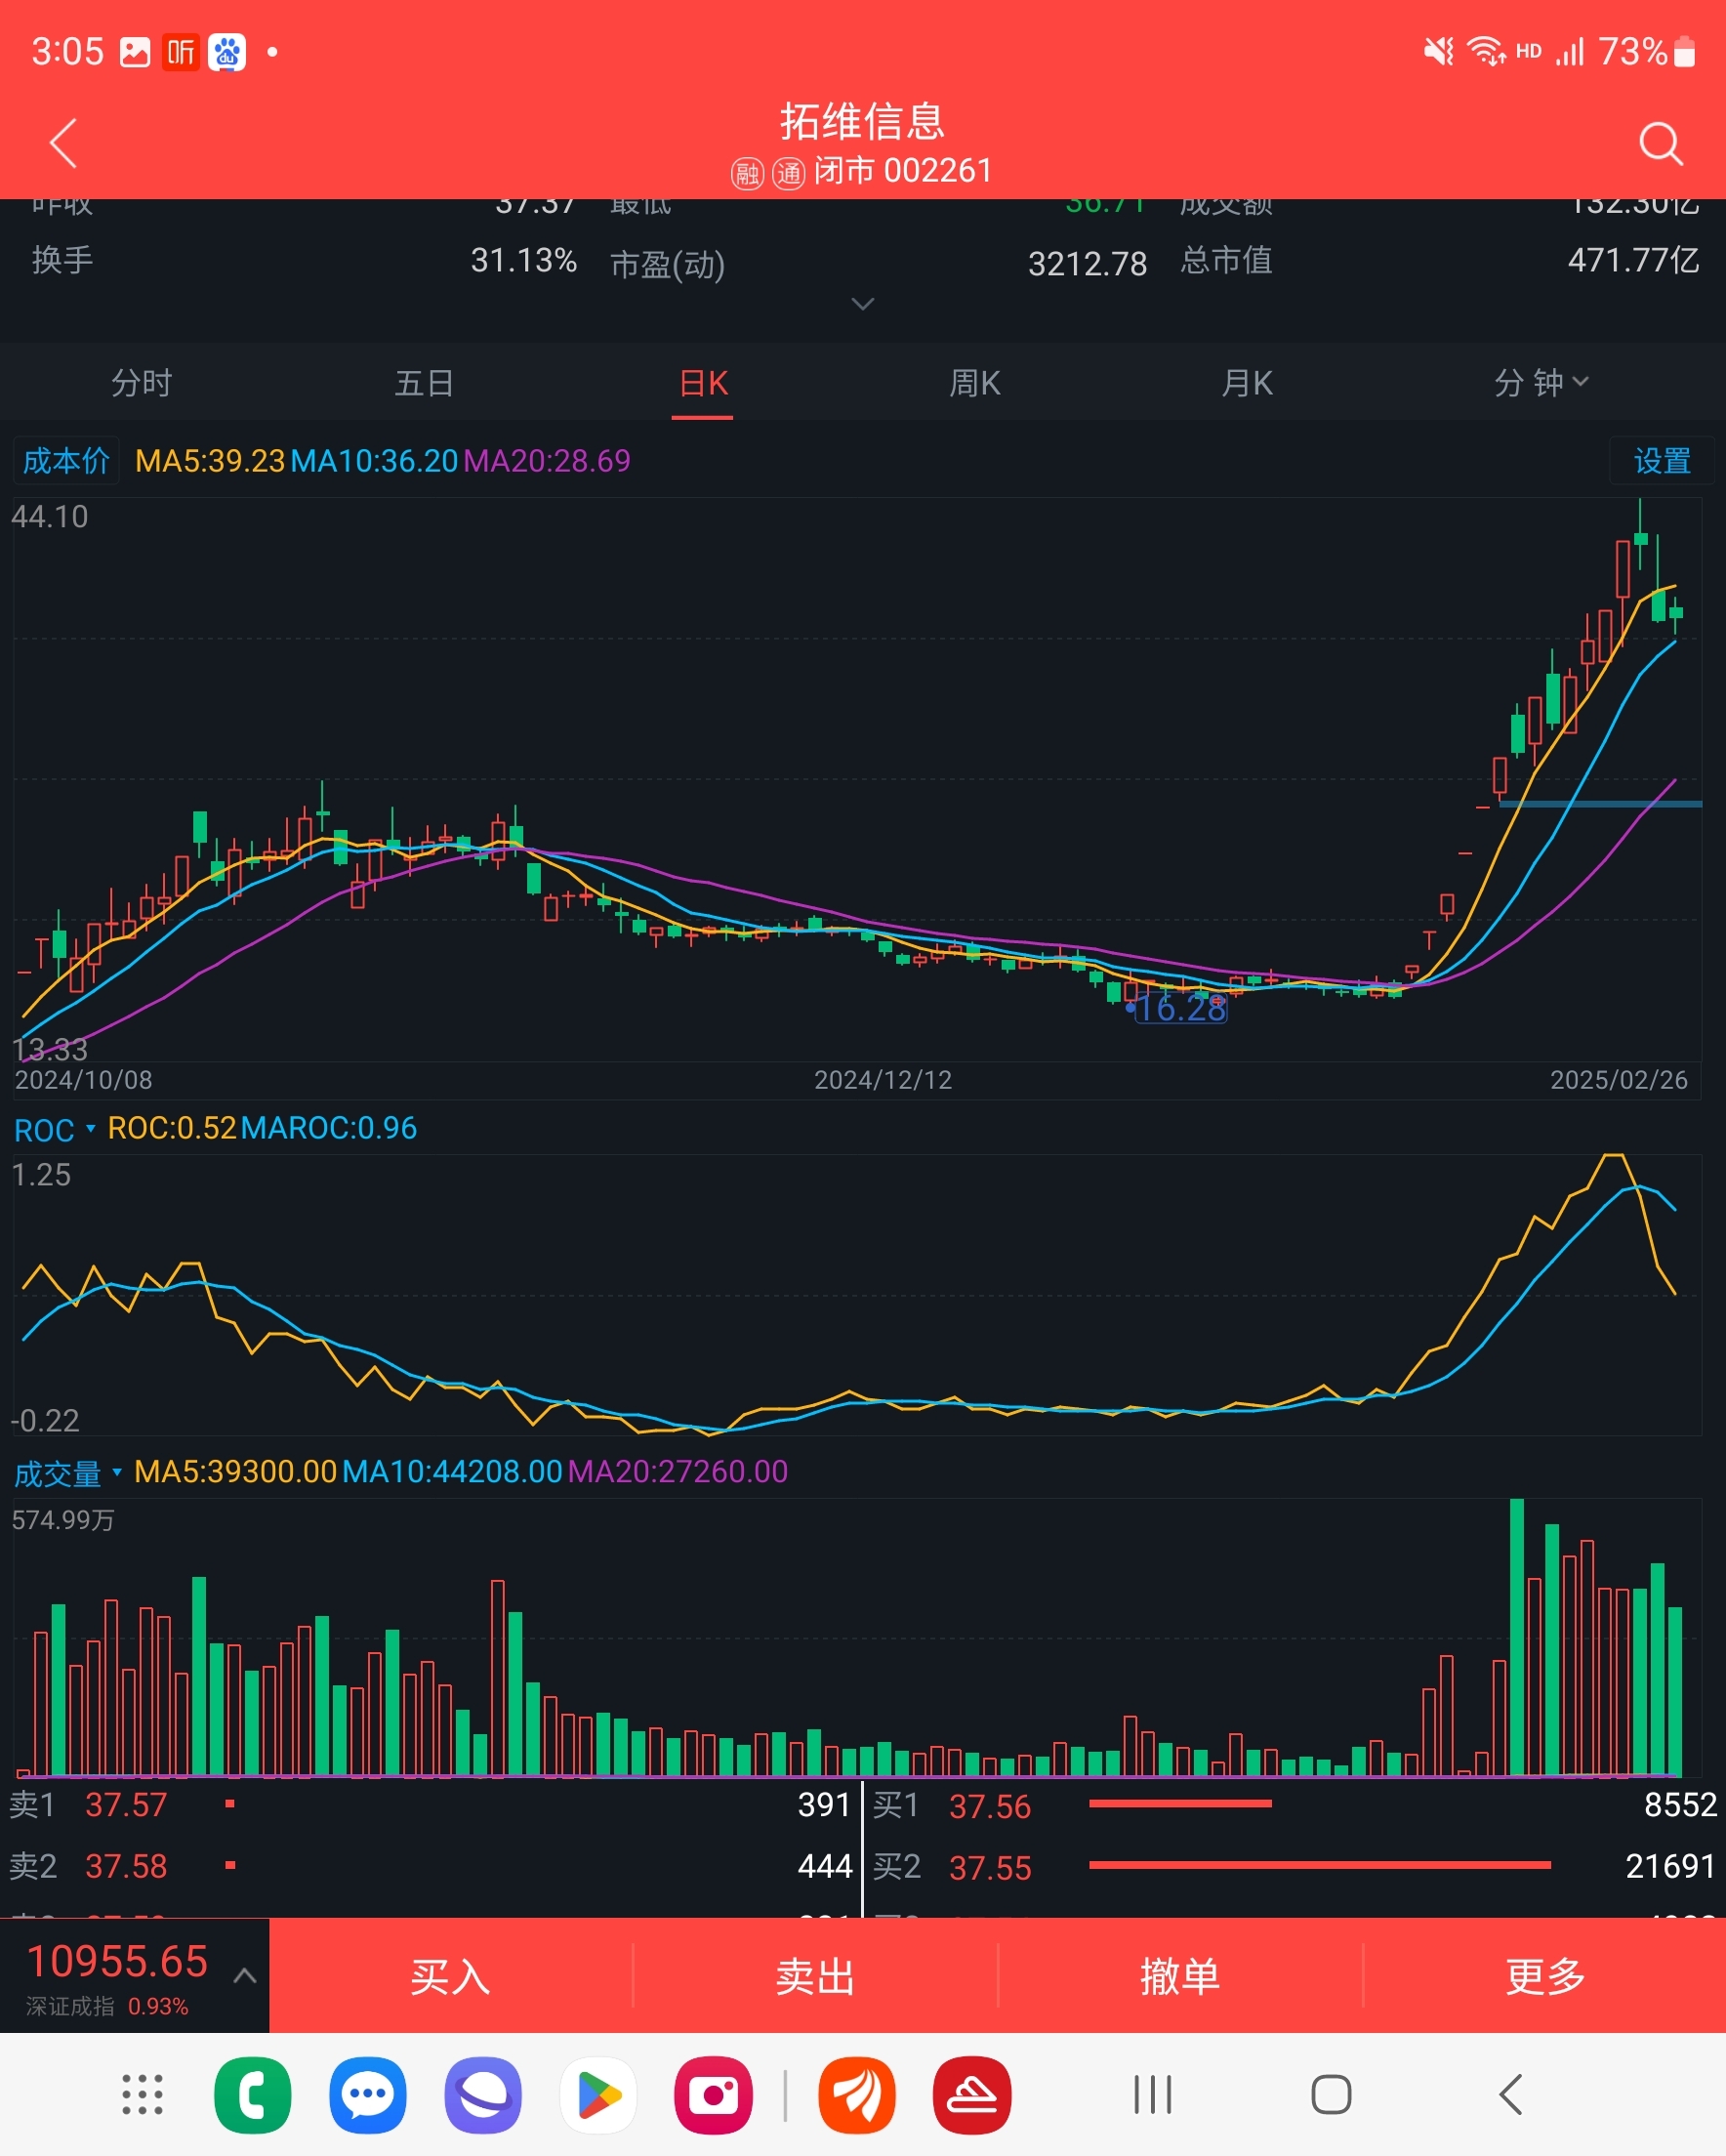
Task: Tap the 听 notification icon in status bar
Action: click(181, 52)
